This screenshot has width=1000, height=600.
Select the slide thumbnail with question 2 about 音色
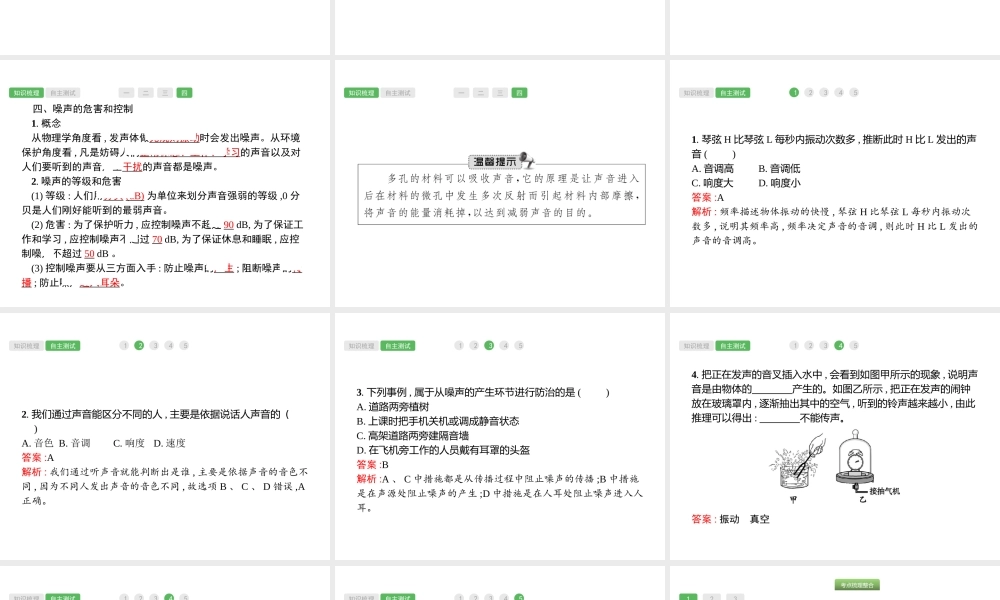pos(165,436)
